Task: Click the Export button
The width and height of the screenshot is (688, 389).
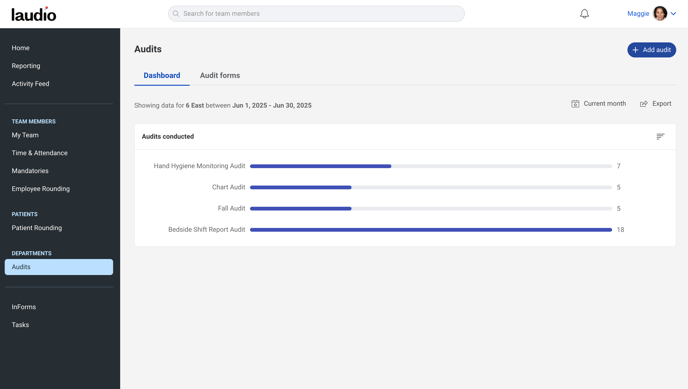Action: click(656, 103)
